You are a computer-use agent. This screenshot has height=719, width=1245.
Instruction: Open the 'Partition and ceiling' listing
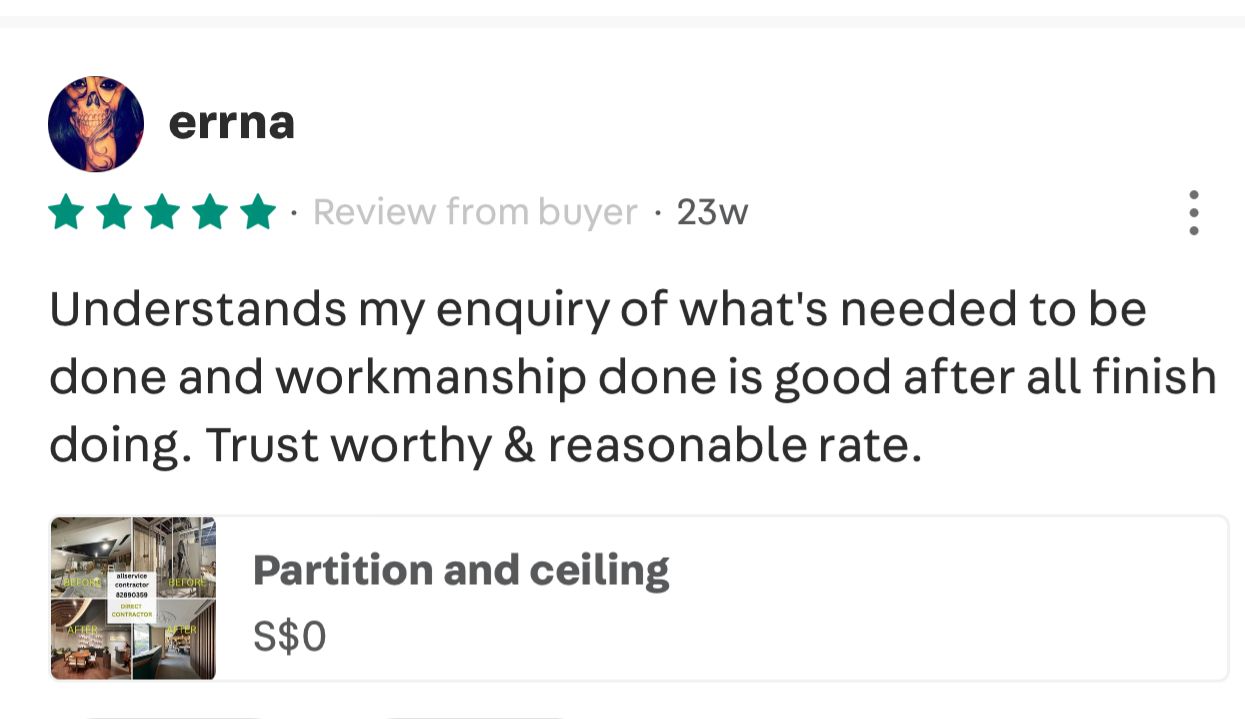click(x=461, y=570)
